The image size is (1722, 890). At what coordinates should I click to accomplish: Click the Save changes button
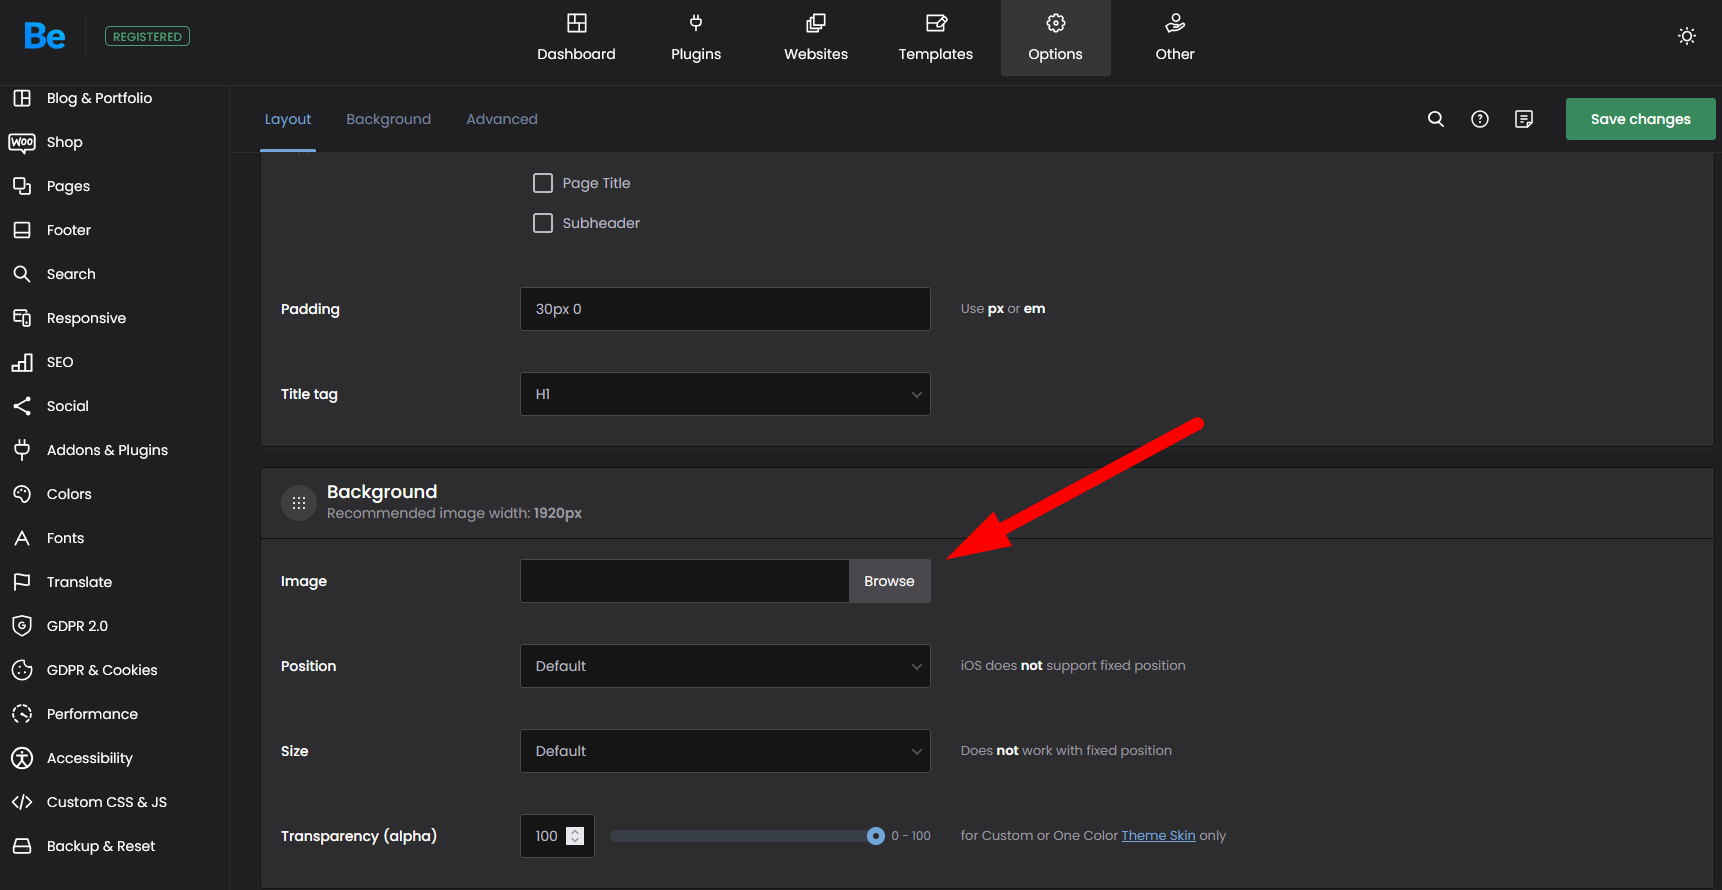coord(1640,119)
